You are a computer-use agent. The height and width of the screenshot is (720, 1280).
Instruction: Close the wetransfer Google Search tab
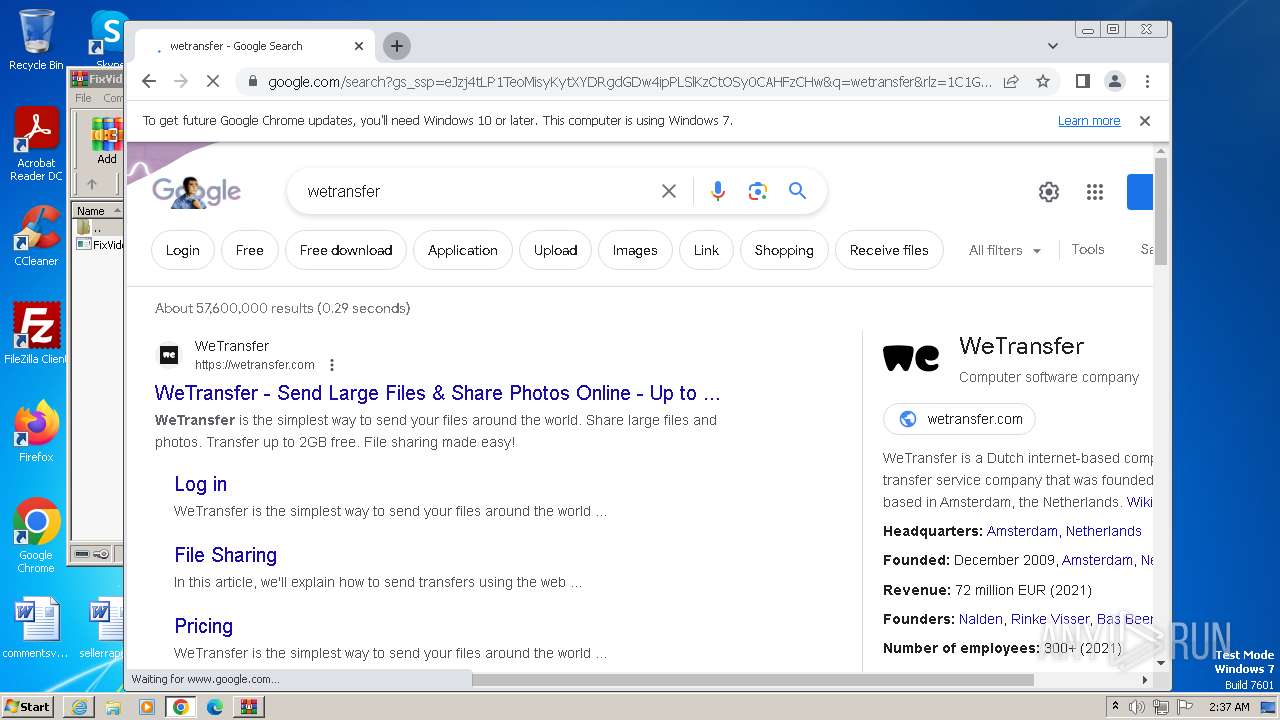tap(359, 46)
